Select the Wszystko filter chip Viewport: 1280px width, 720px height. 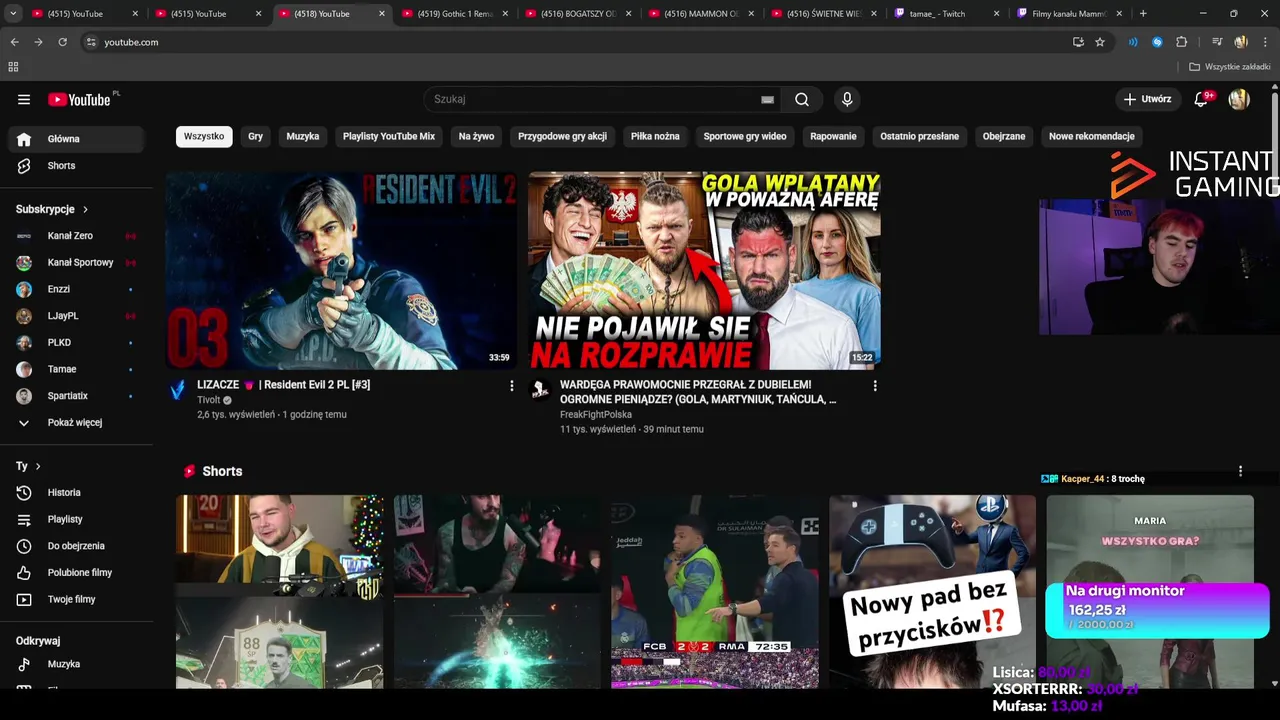pyautogui.click(x=204, y=136)
